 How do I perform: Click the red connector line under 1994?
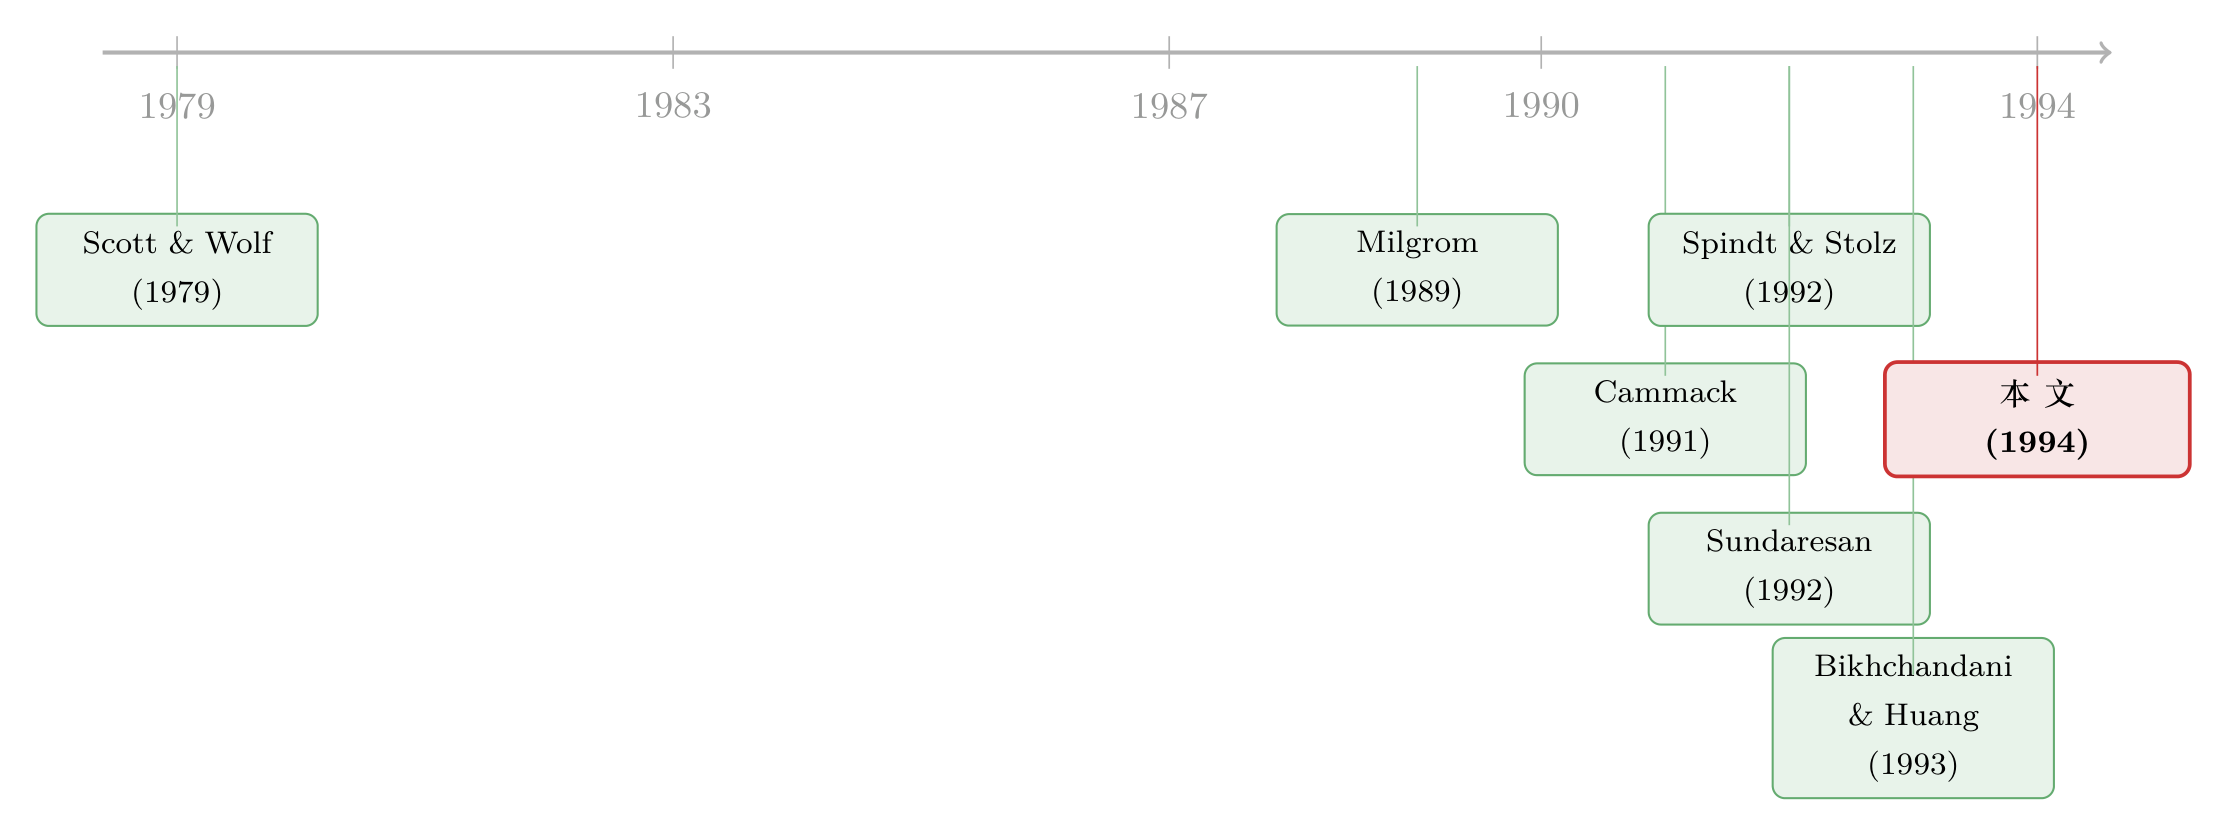point(2037,220)
